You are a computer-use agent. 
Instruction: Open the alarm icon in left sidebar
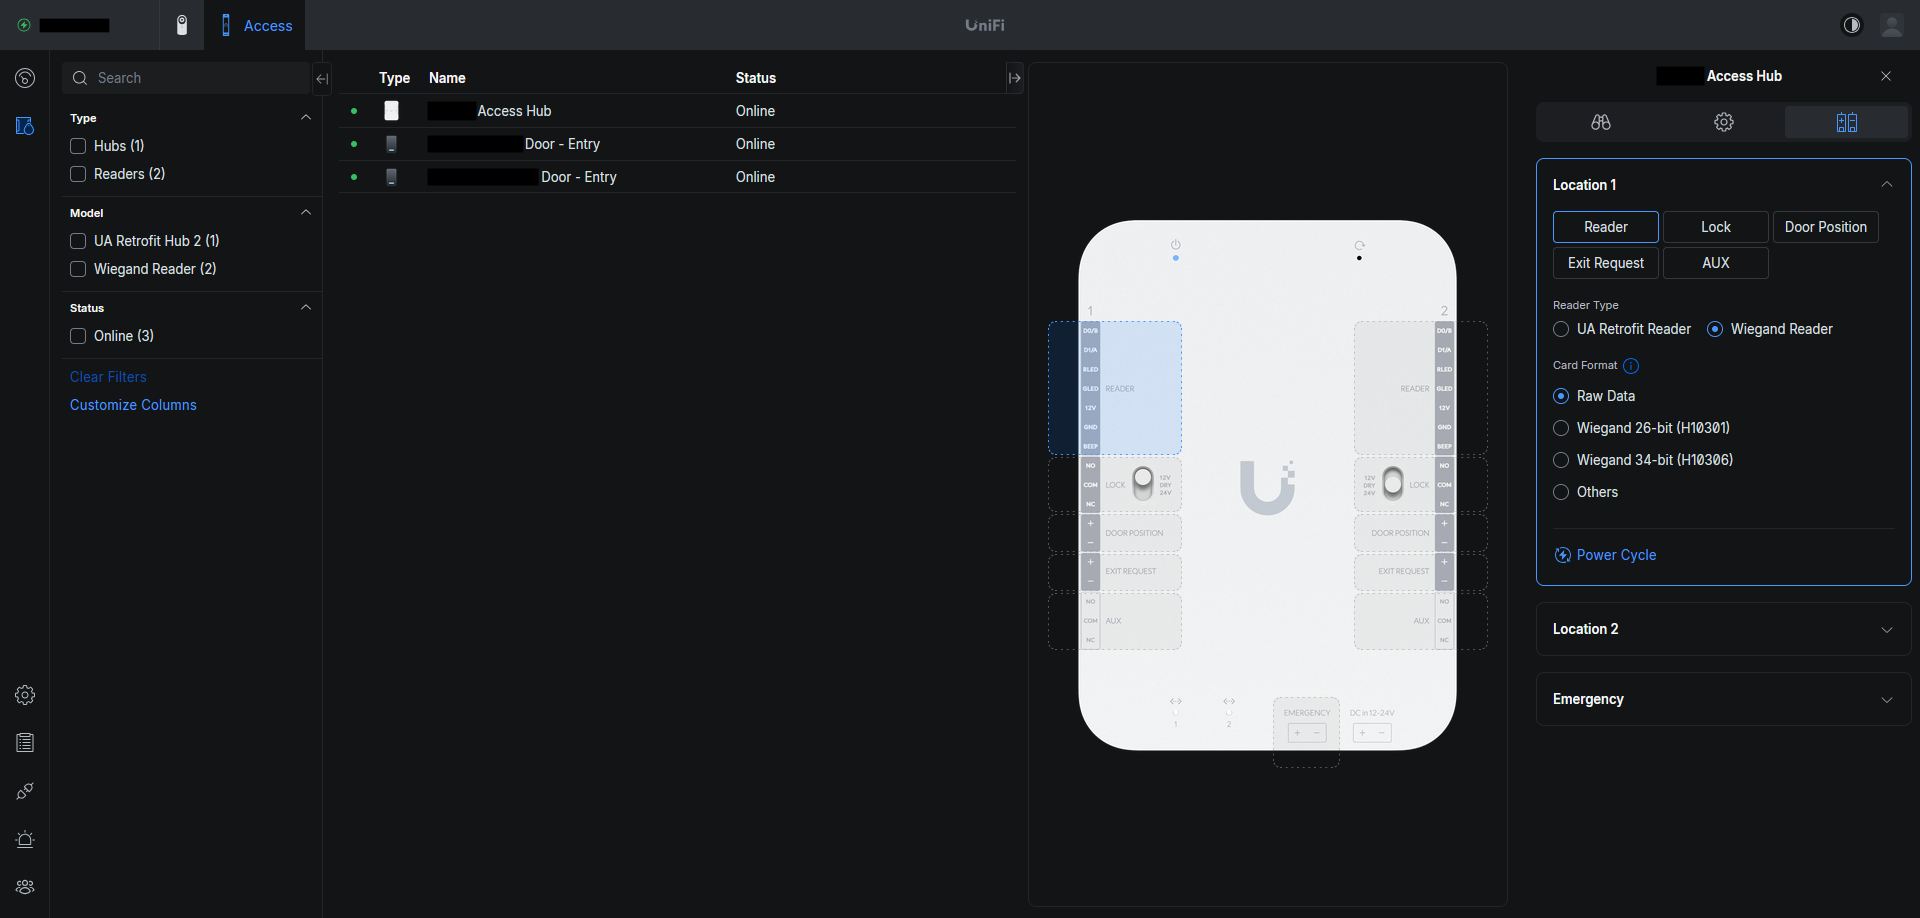(x=25, y=839)
